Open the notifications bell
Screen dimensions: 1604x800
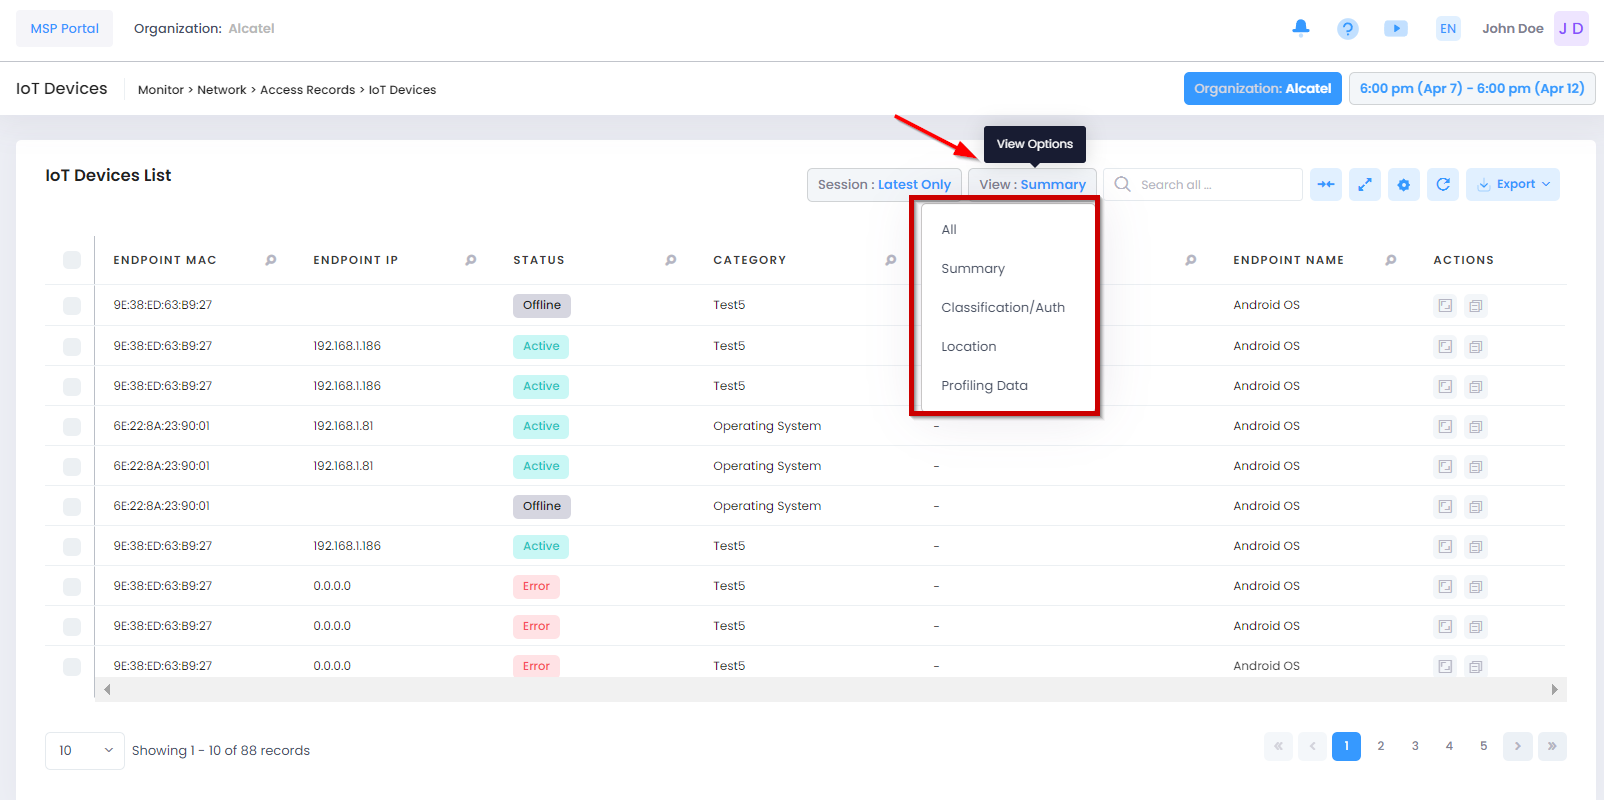coord(1300,28)
